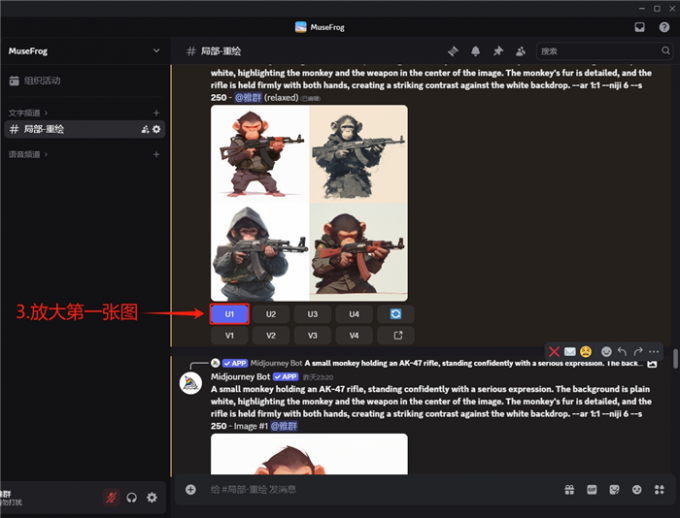The image size is (680, 518).
Task: Click the message input box for 局部-重绘
Action: click(x=382, y=489)
